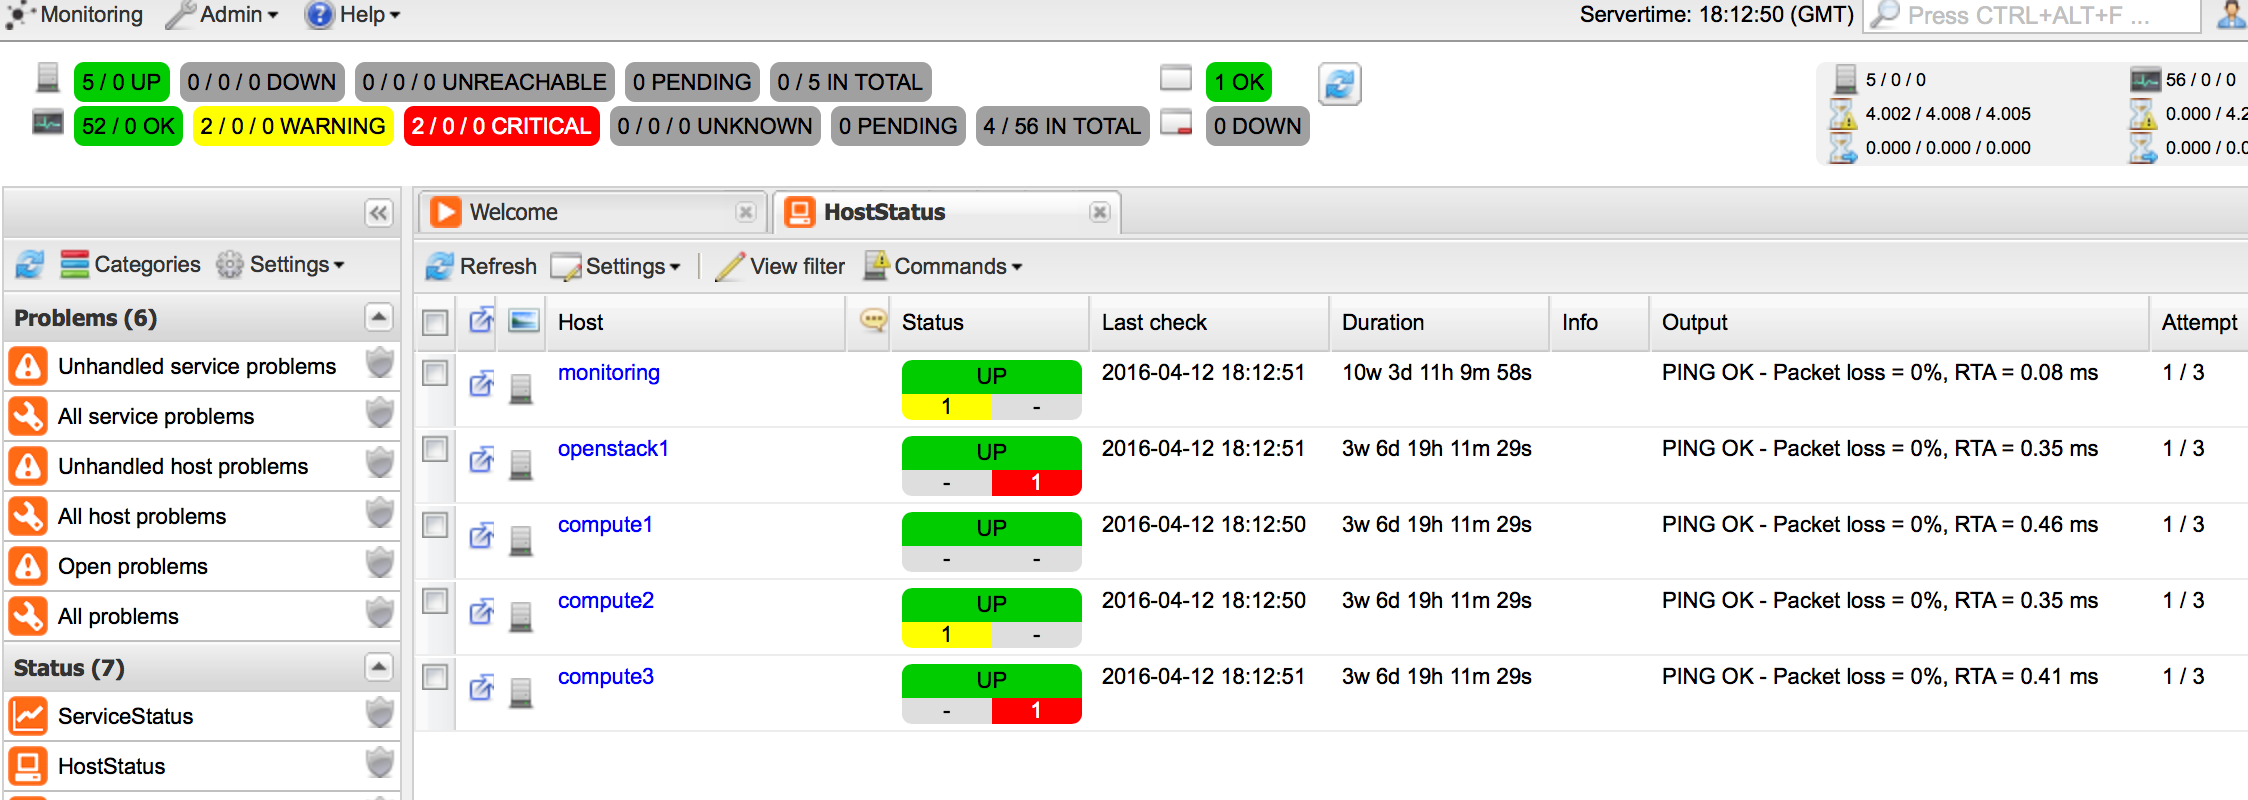Click the server icon in the monitoring row
Screen dimensions: 2248x800
(520, 389)
